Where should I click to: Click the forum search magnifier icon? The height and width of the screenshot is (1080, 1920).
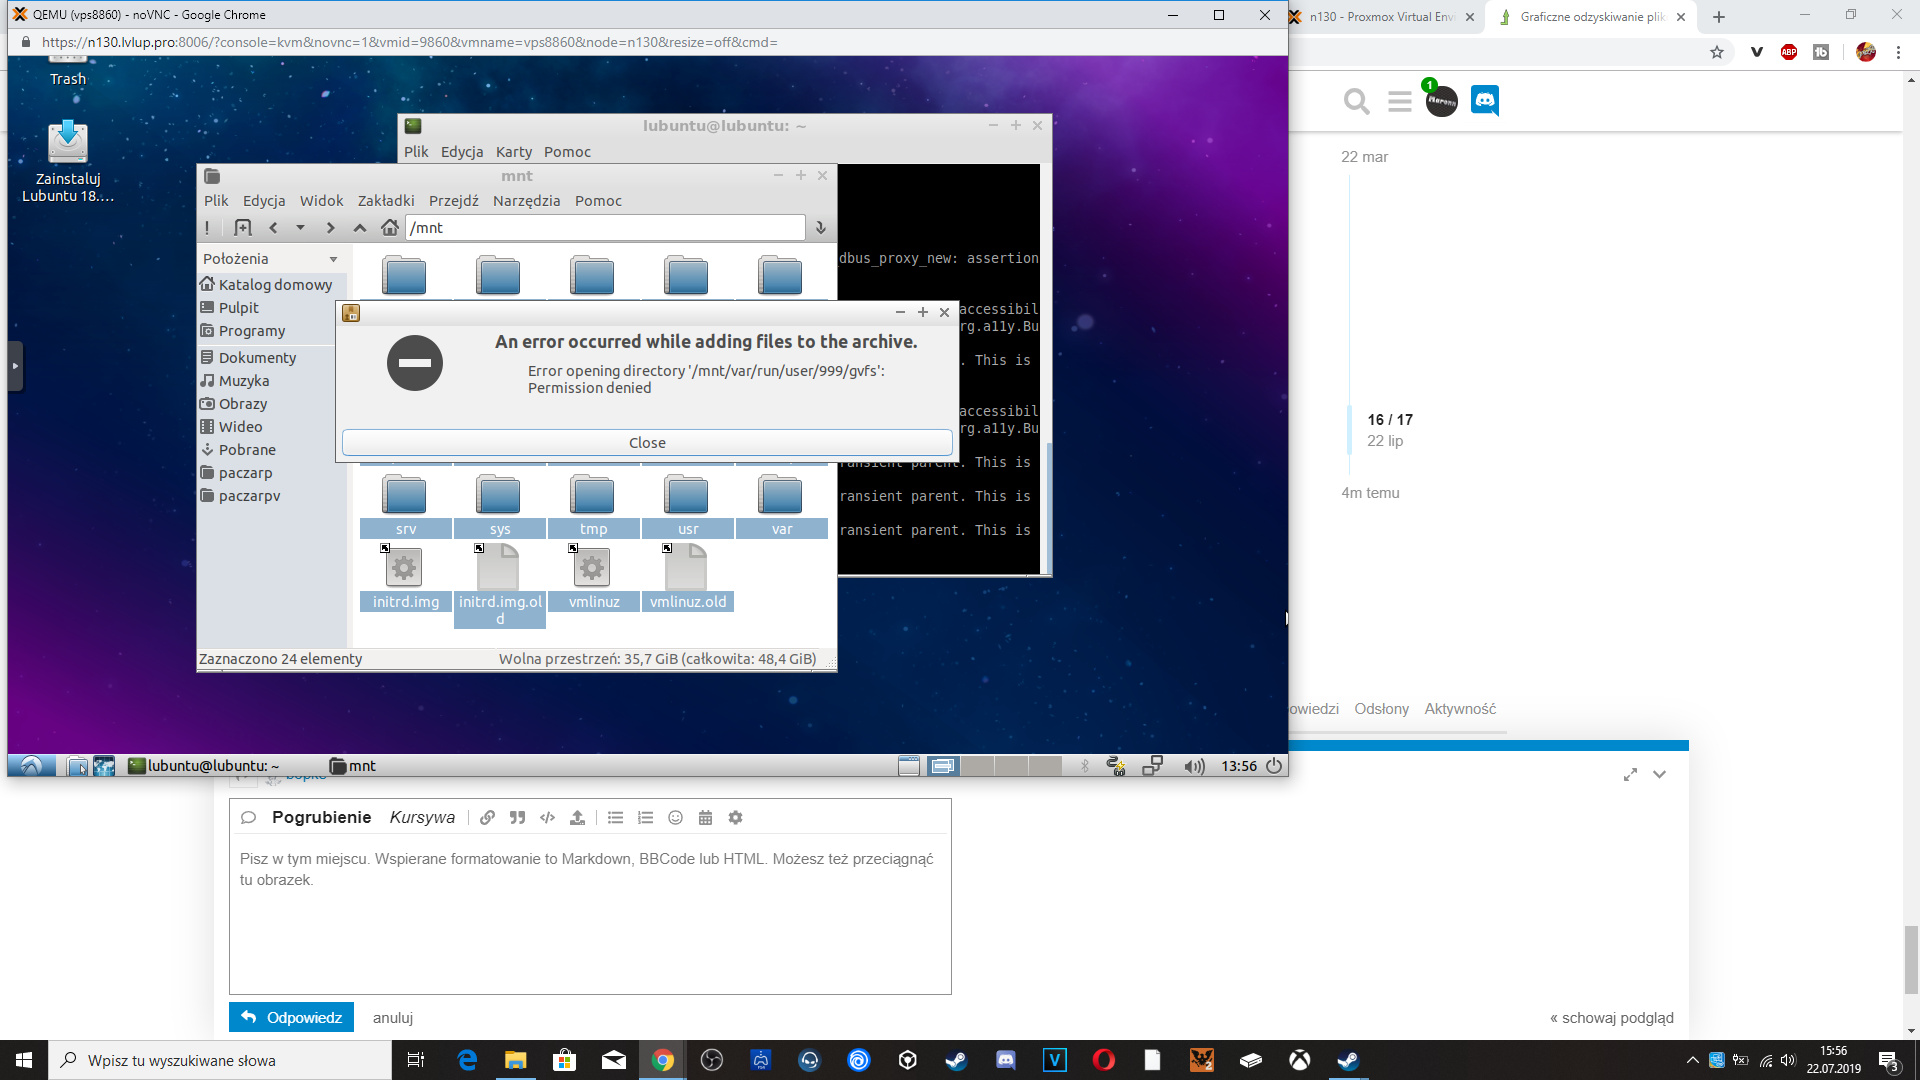pyautogui.click(x=1356, y=101)
